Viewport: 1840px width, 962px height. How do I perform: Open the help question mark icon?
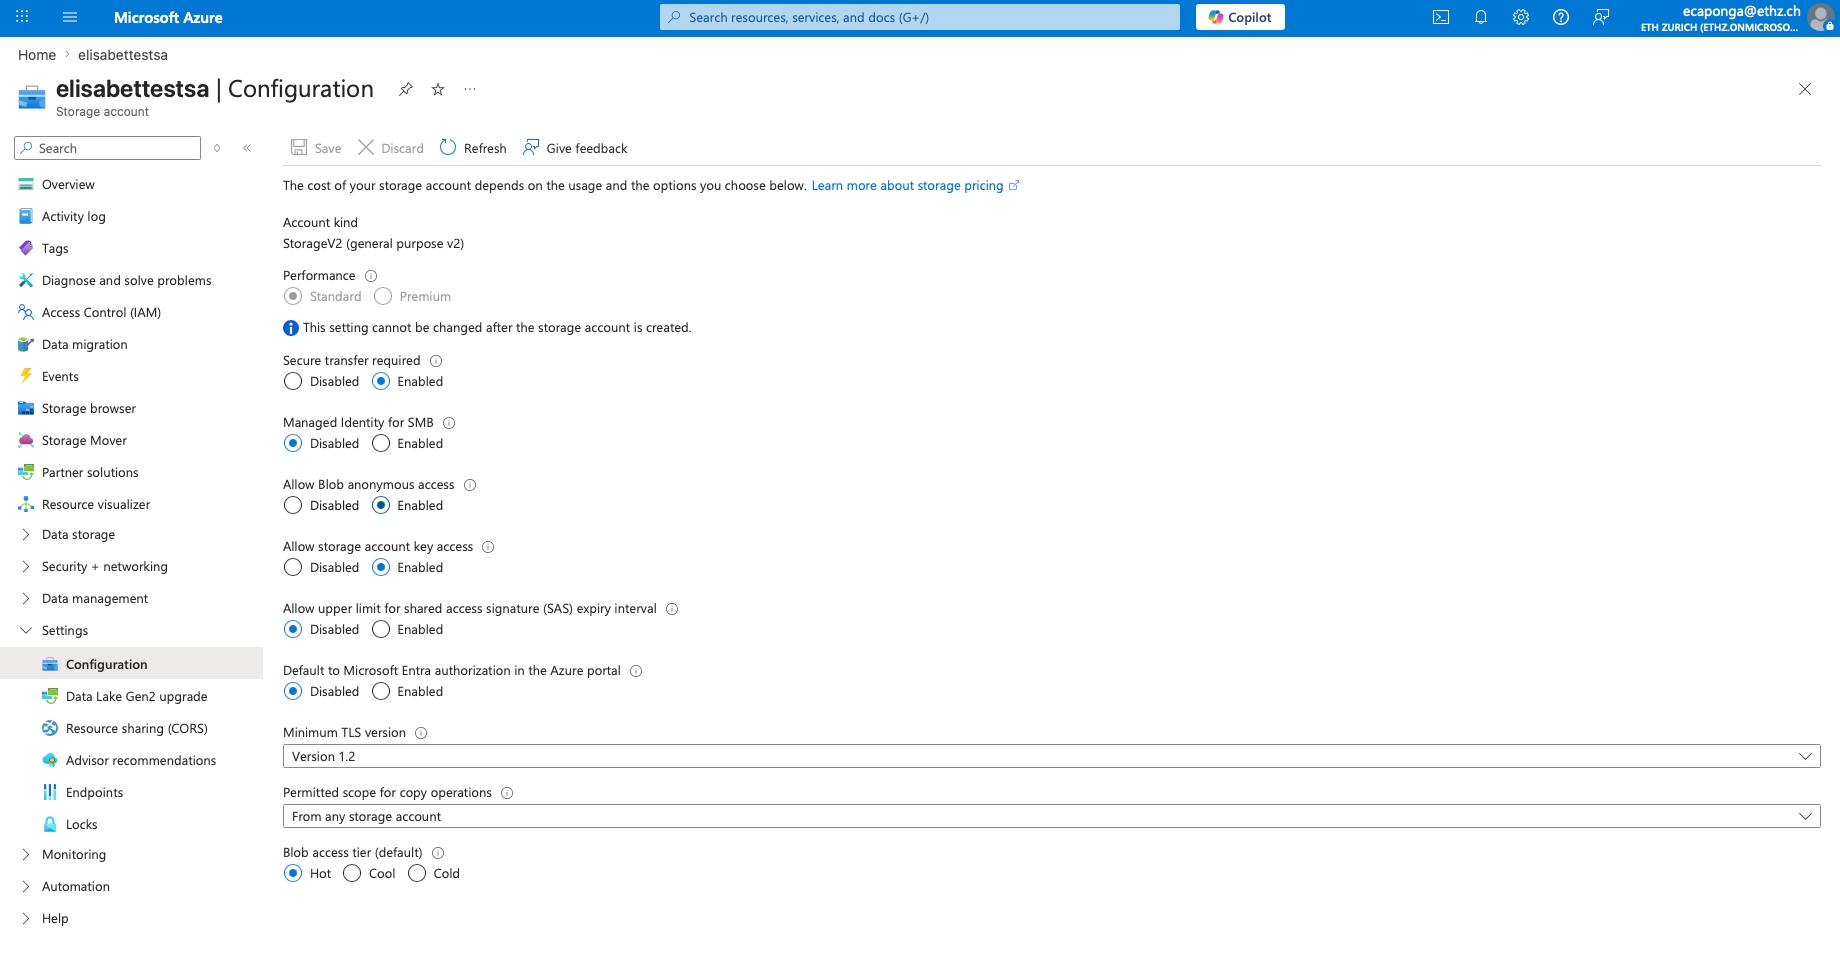click(1561, 17)
